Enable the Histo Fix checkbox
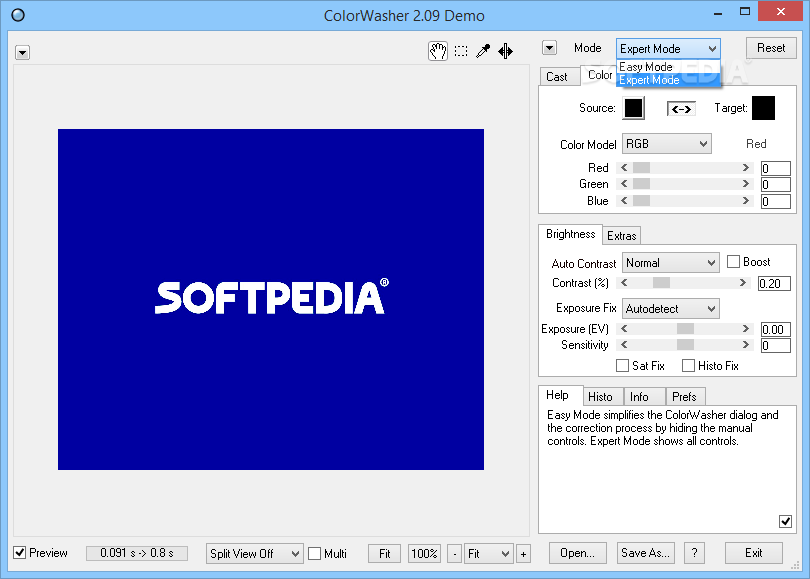Viewport: 810px width, 579px height. click(x=688, y=366)
